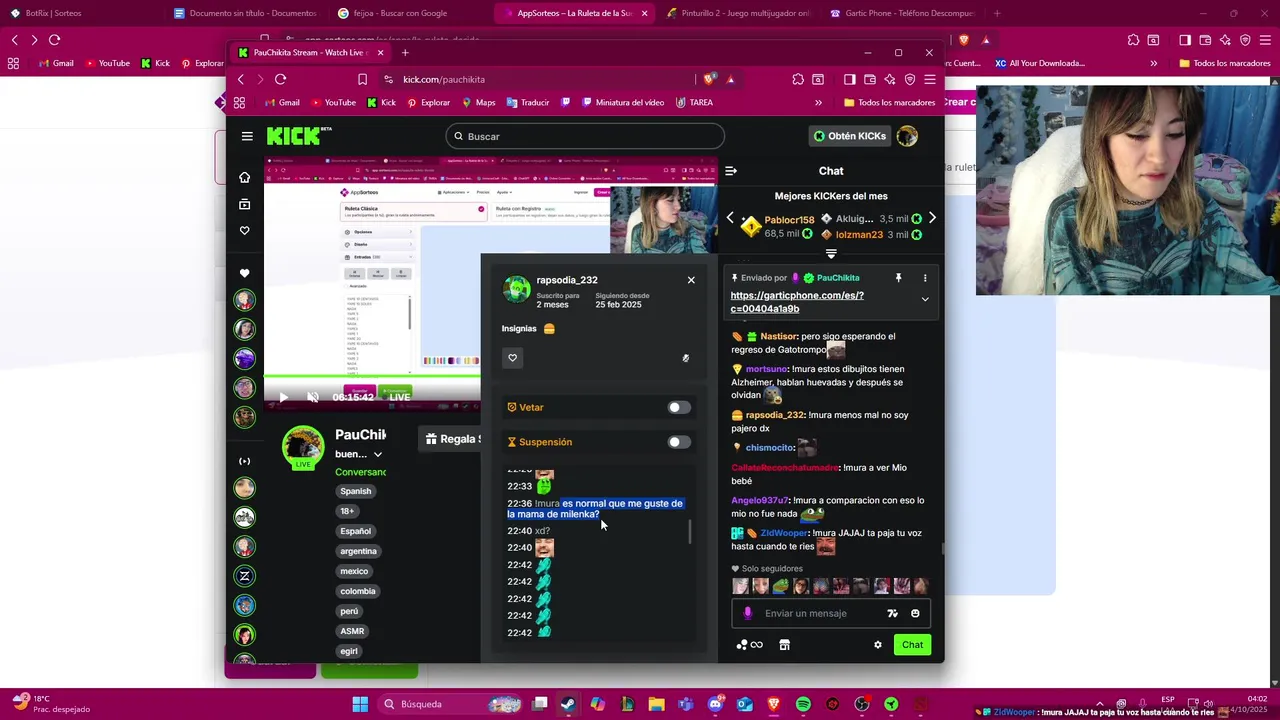
Task: Open Spotify from the taskbar
Action: point(803,704)
